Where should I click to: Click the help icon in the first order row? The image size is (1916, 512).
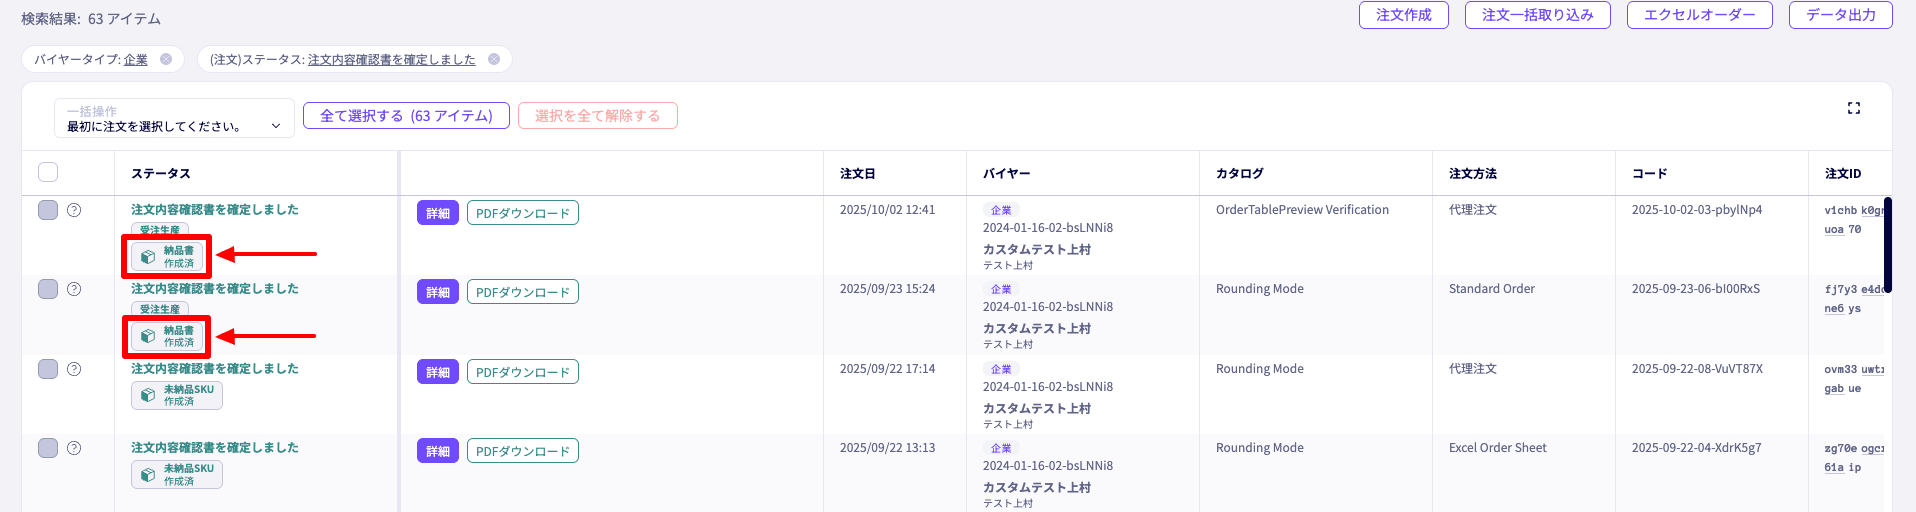74,210
